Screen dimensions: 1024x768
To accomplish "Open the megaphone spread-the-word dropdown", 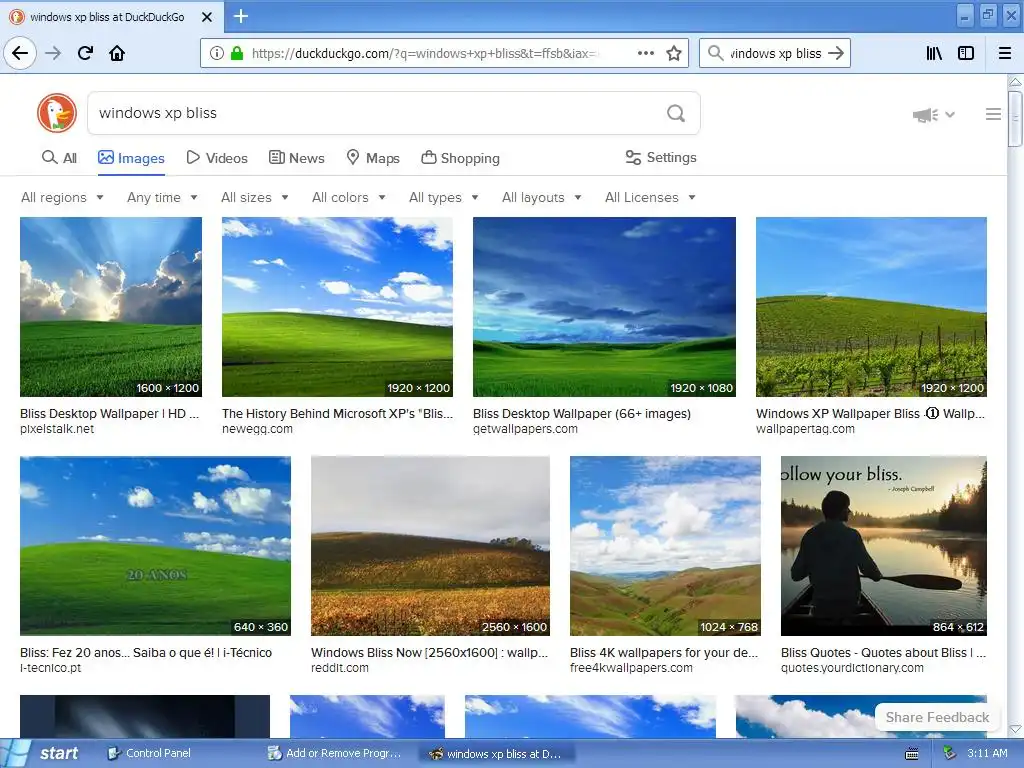I will click(x=933, y=115).
